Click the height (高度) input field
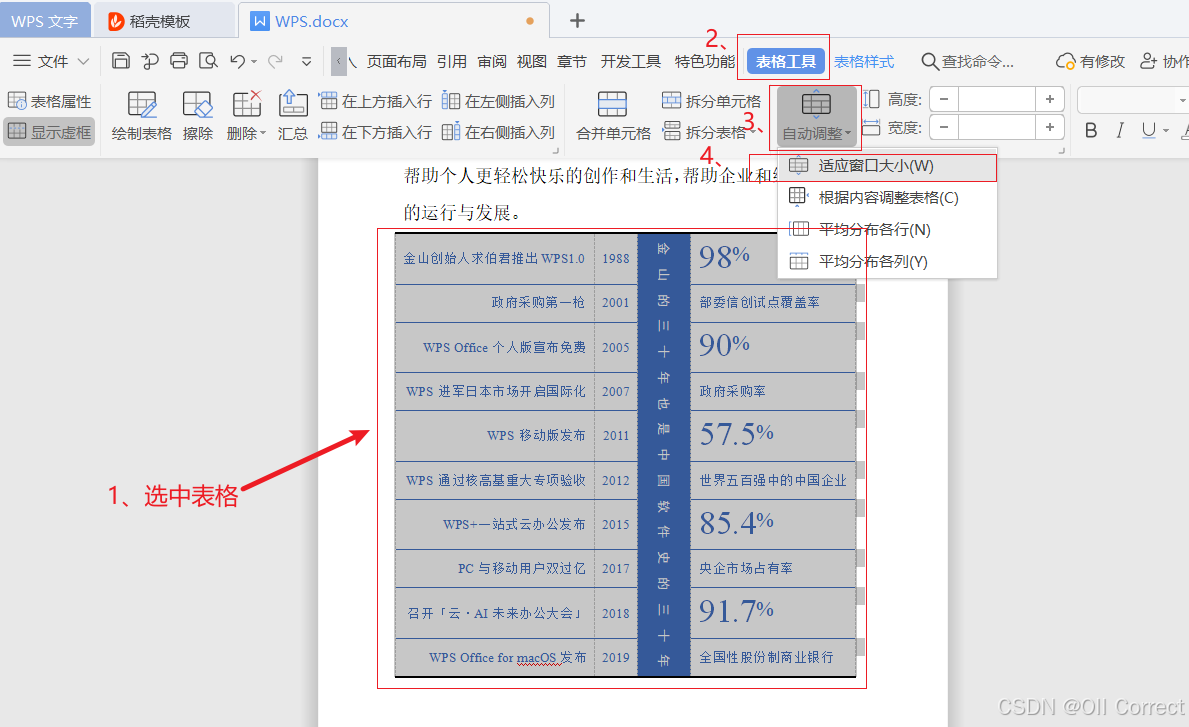Screen dimensions: 1189x727 pos(997,99)
